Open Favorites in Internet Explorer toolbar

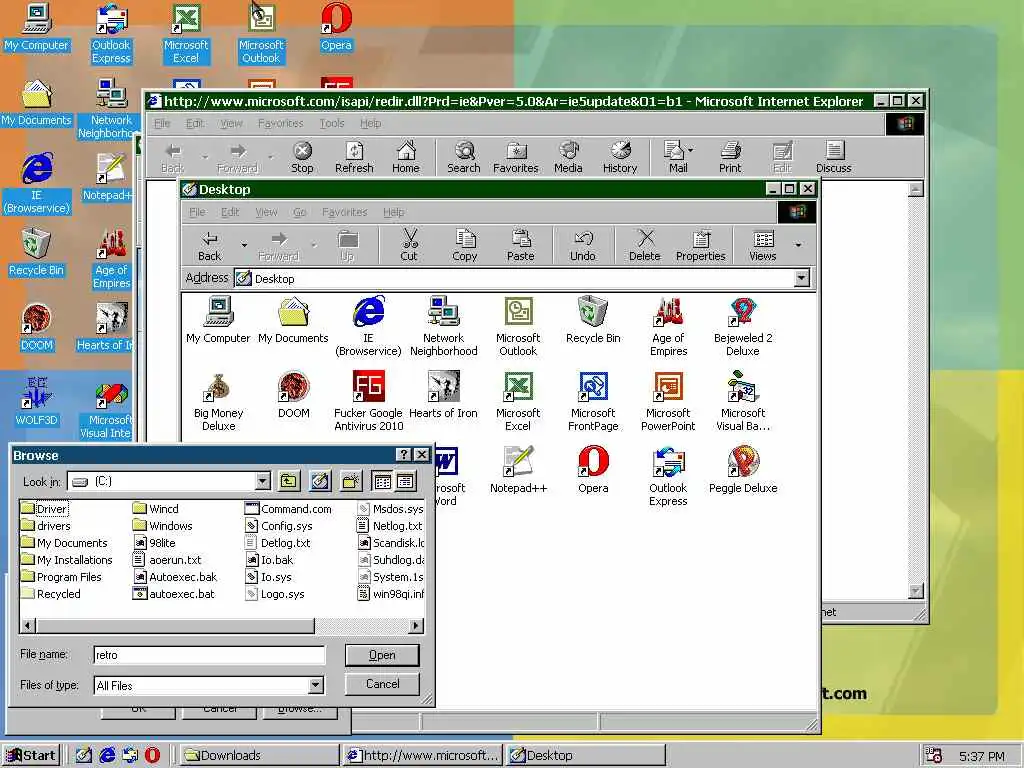515,157
